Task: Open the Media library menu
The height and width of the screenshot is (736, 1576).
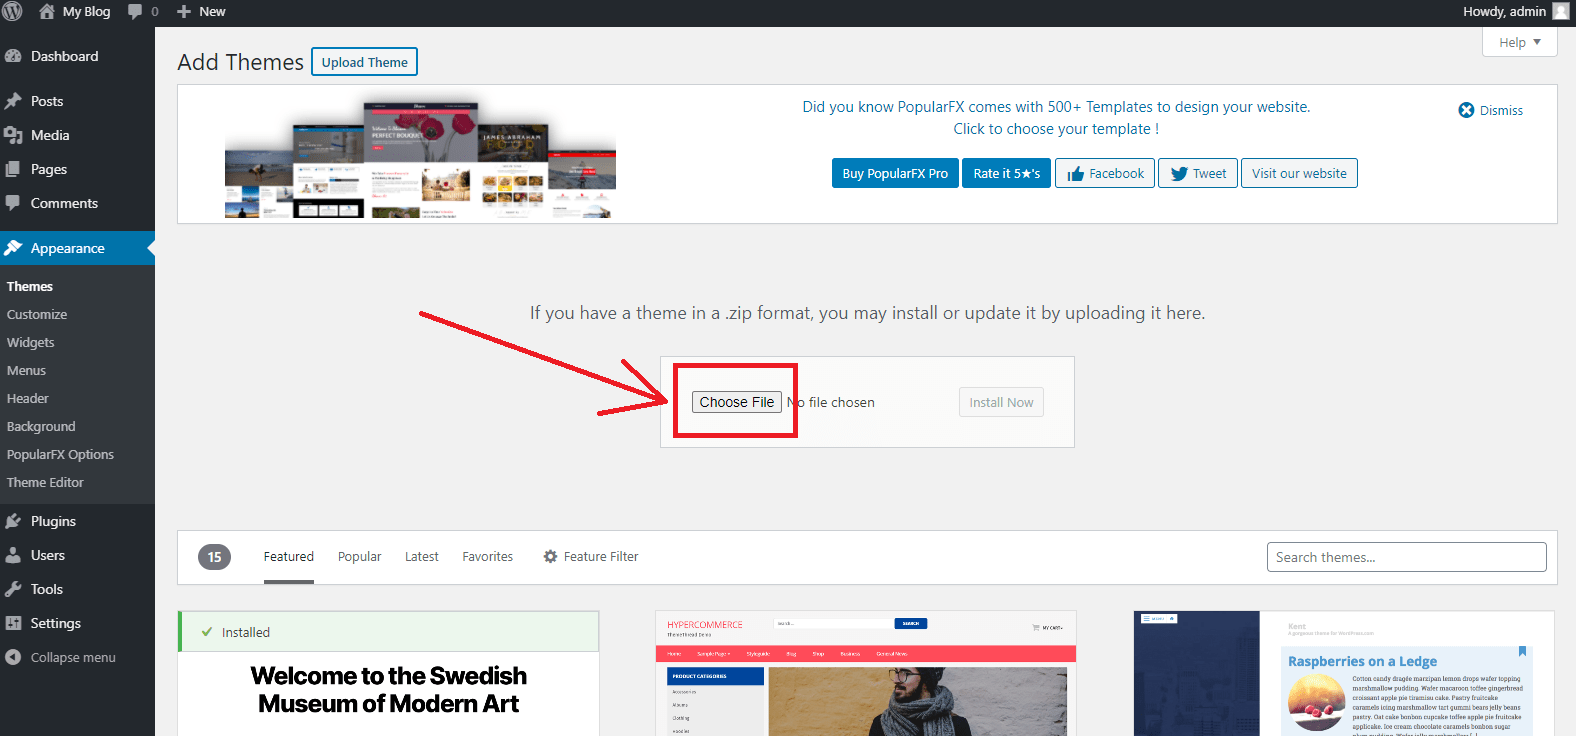Action: click(x=50, y=135)
